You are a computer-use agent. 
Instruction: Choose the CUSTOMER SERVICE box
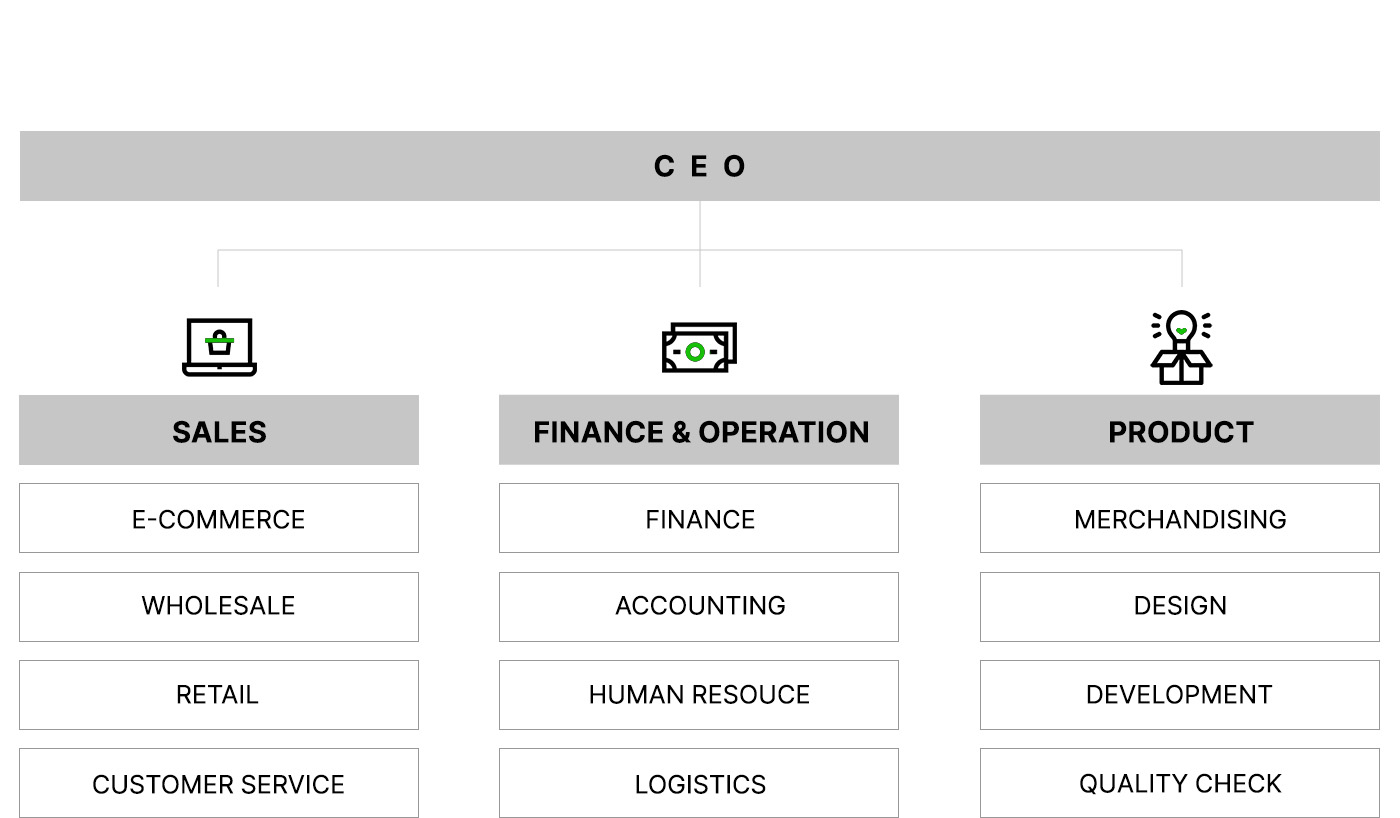click(219, 784)
